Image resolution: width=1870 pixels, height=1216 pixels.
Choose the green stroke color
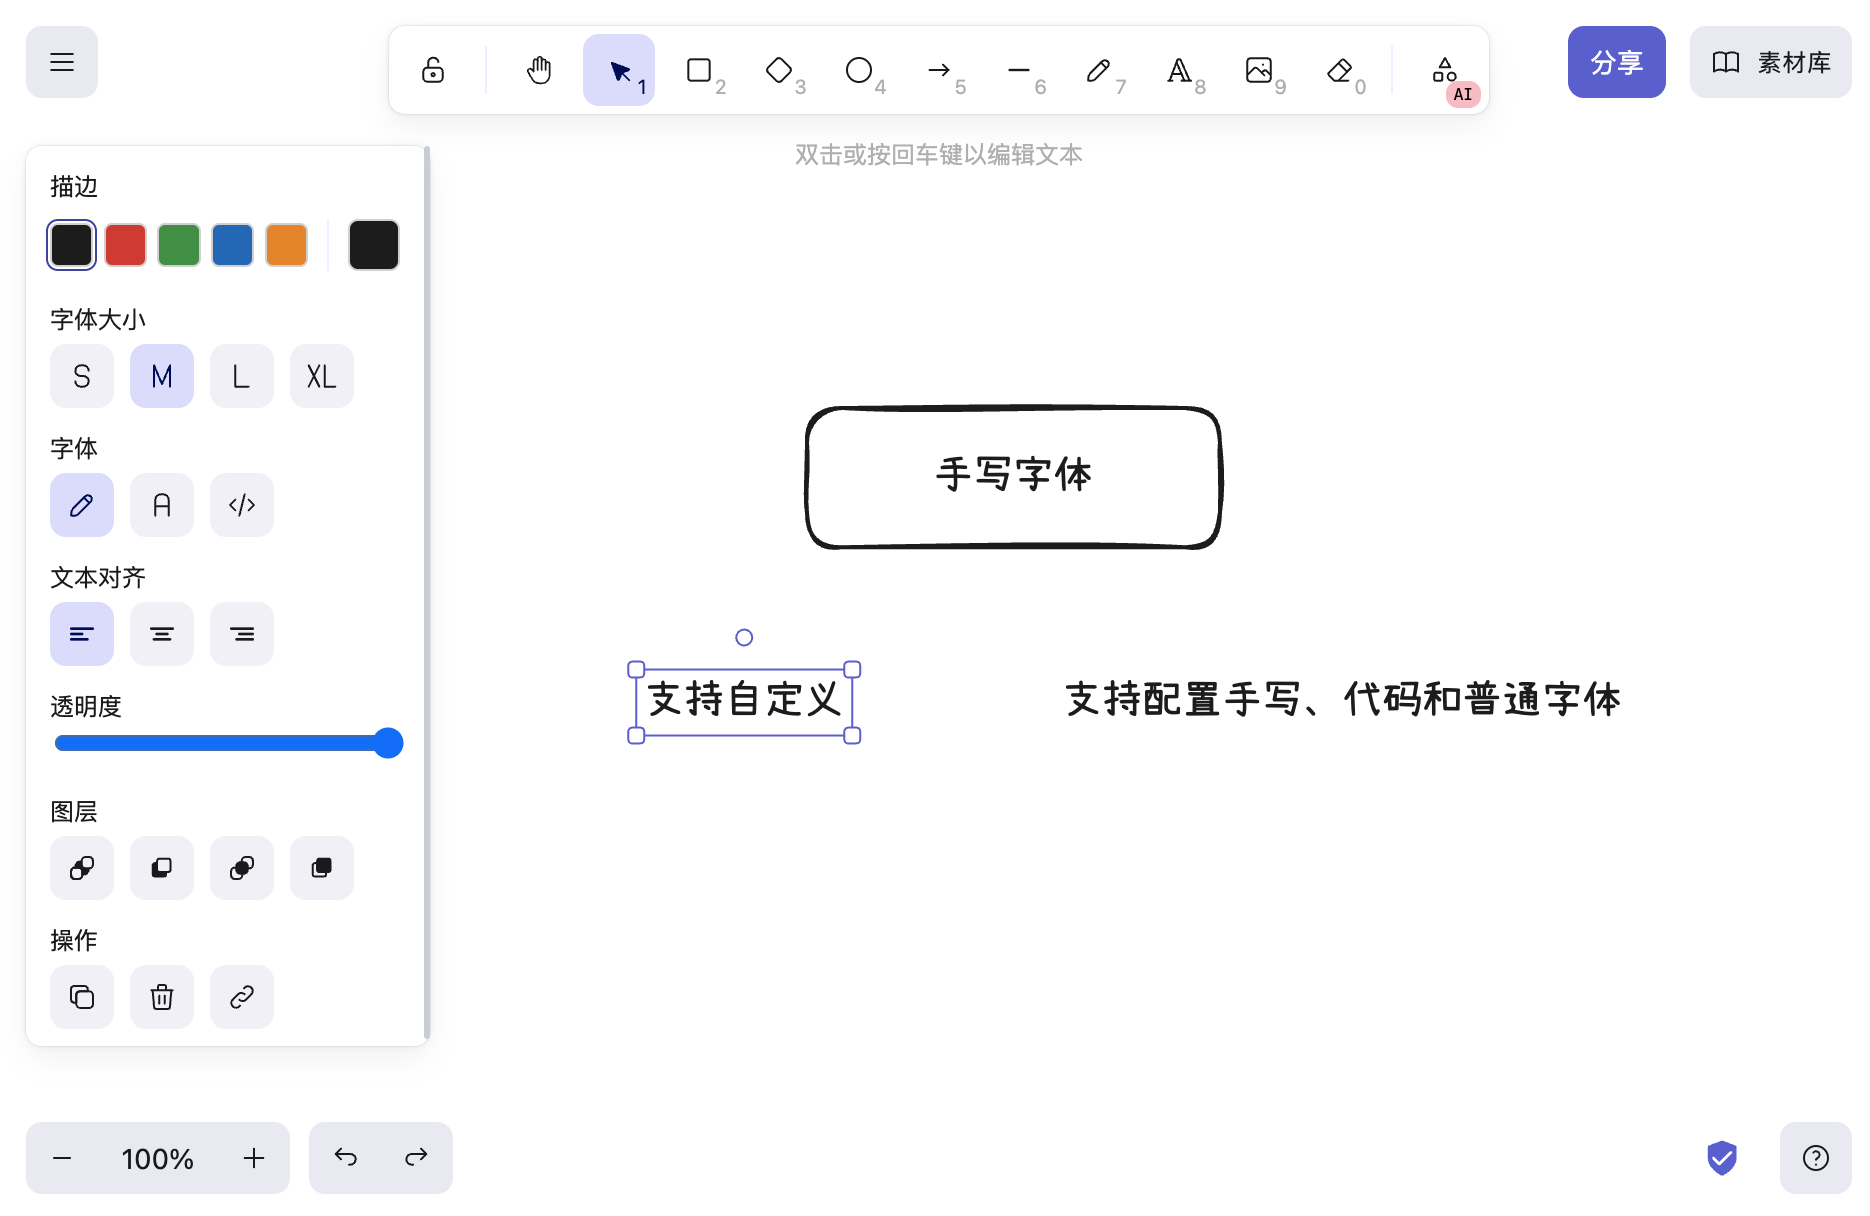click(x=179, y=245)
